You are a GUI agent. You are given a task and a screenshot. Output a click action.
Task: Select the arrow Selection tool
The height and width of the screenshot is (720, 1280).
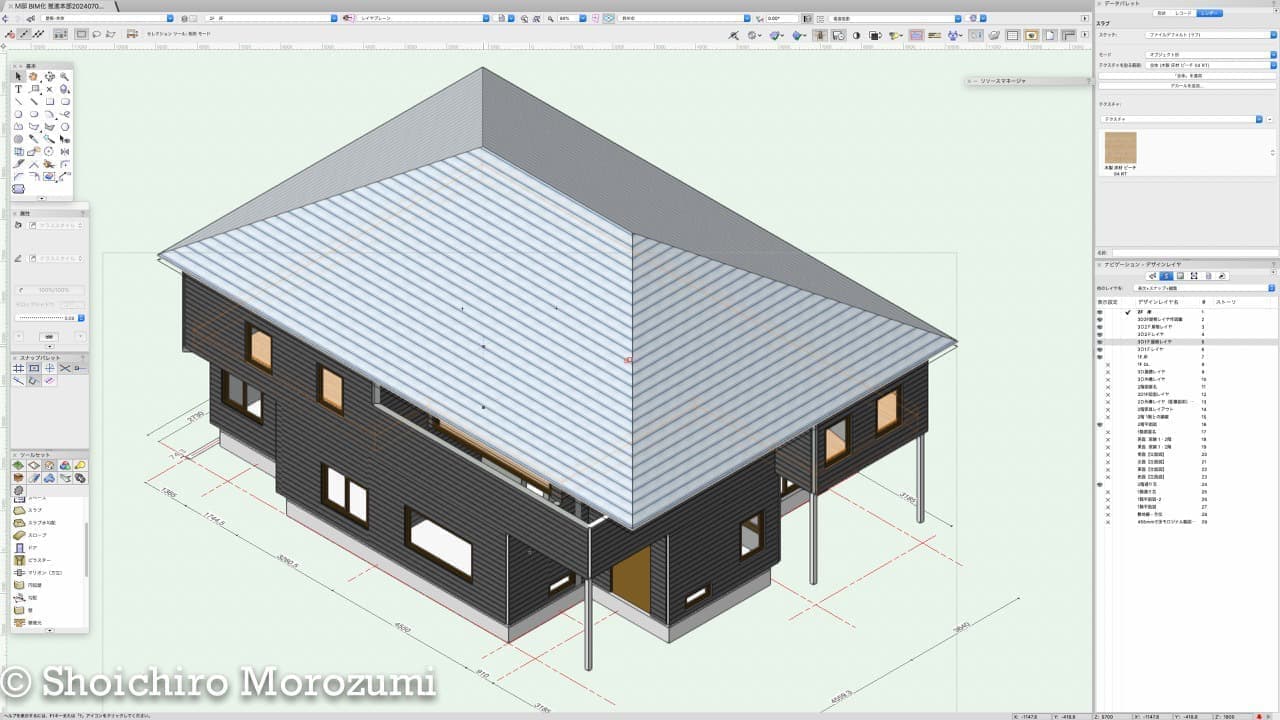point(18,77)
